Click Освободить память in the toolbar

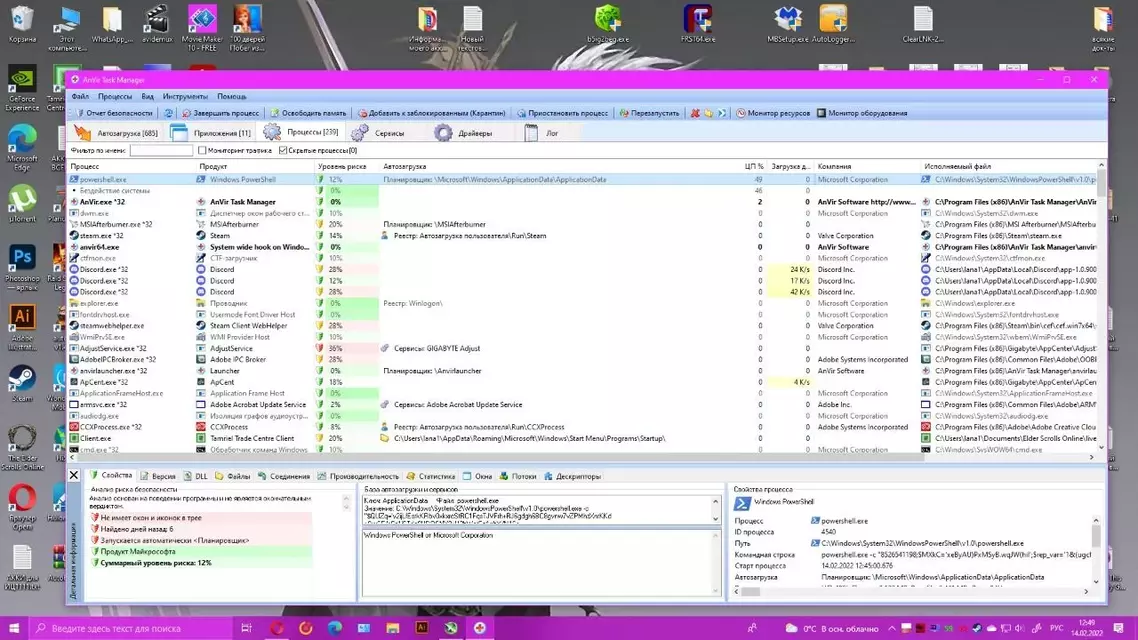(308, 113)
